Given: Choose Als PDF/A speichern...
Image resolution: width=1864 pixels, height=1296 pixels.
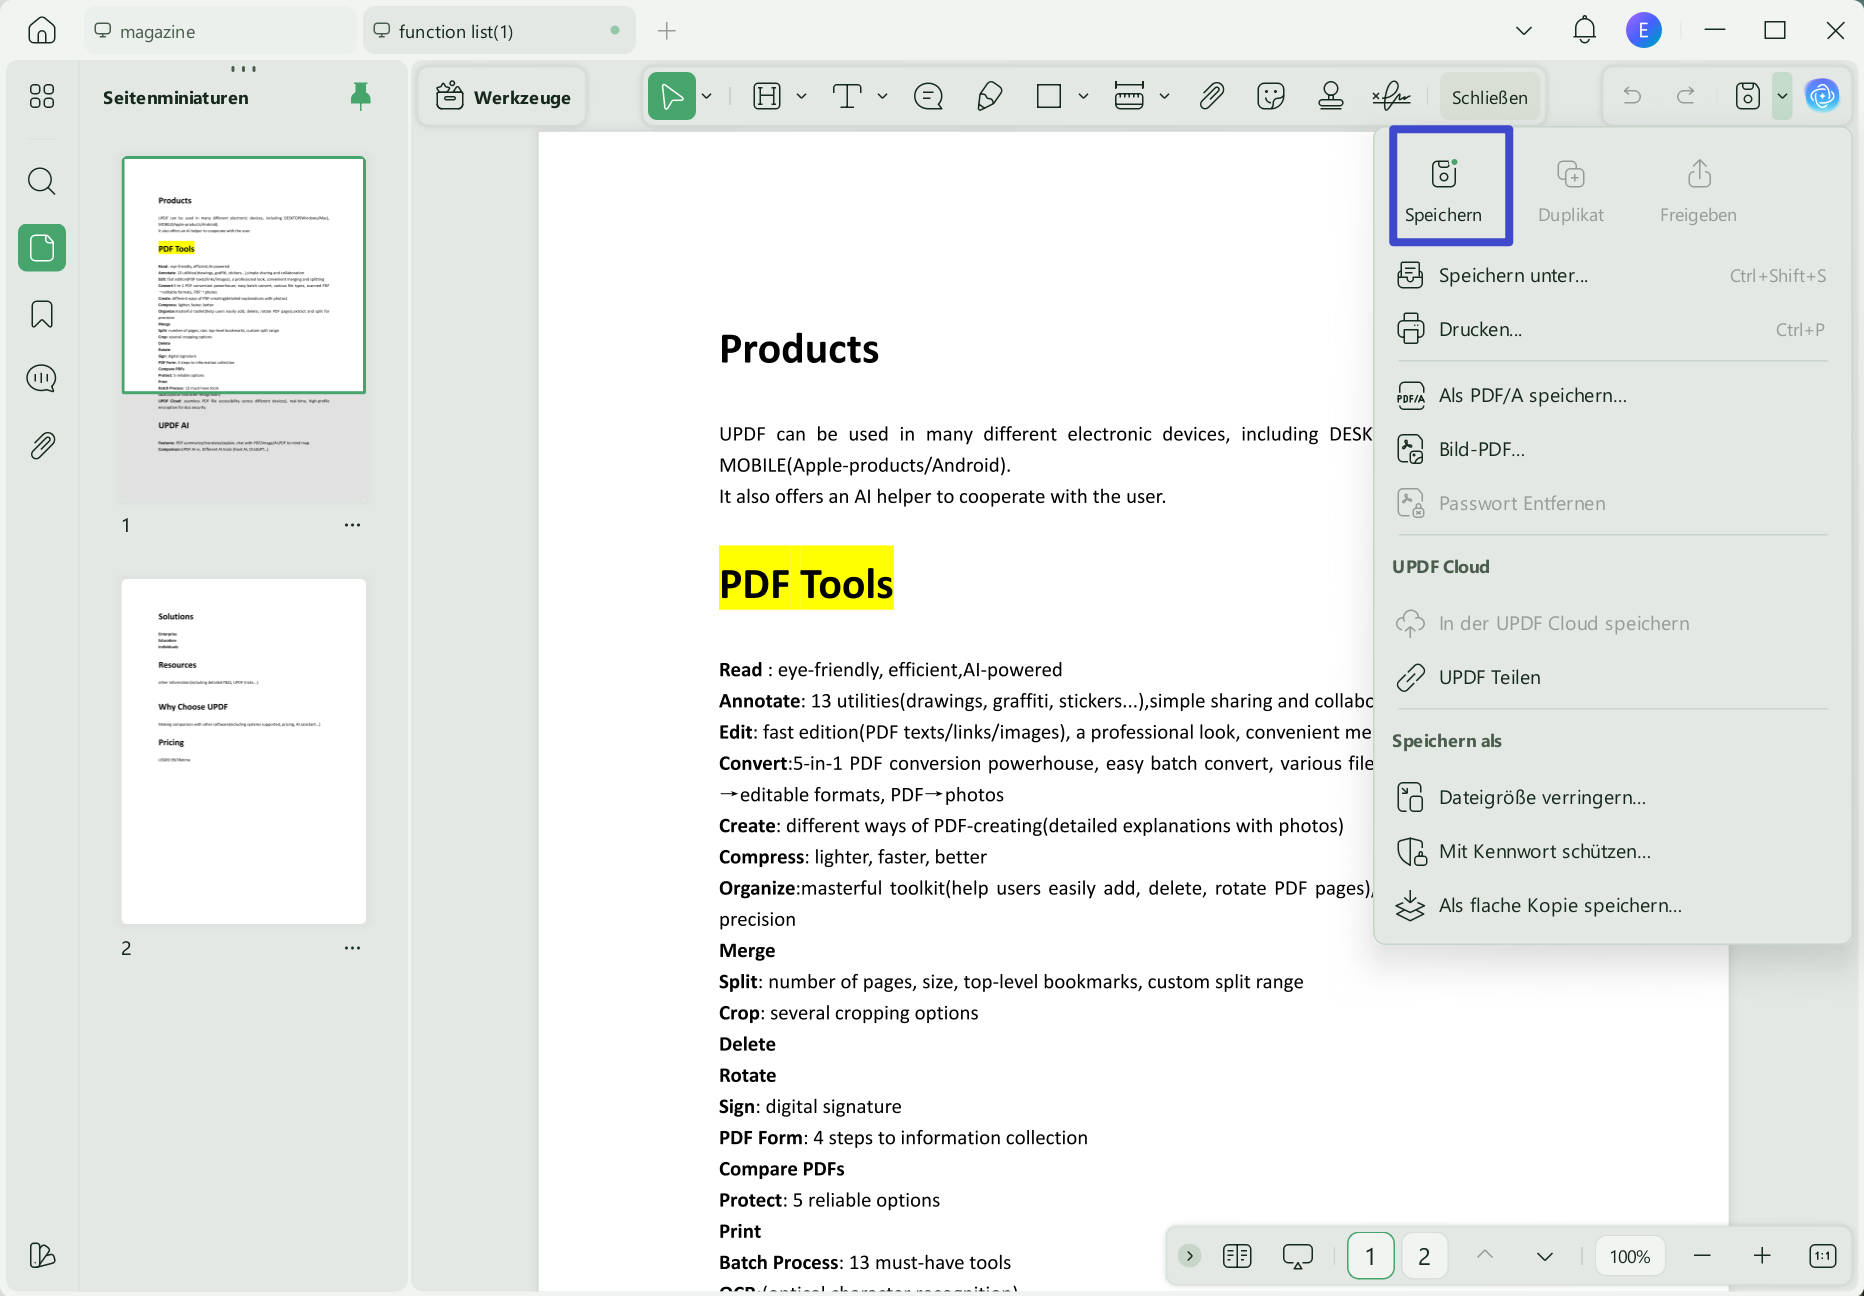Looking at the screenshot, I should tap(1611, 395).
